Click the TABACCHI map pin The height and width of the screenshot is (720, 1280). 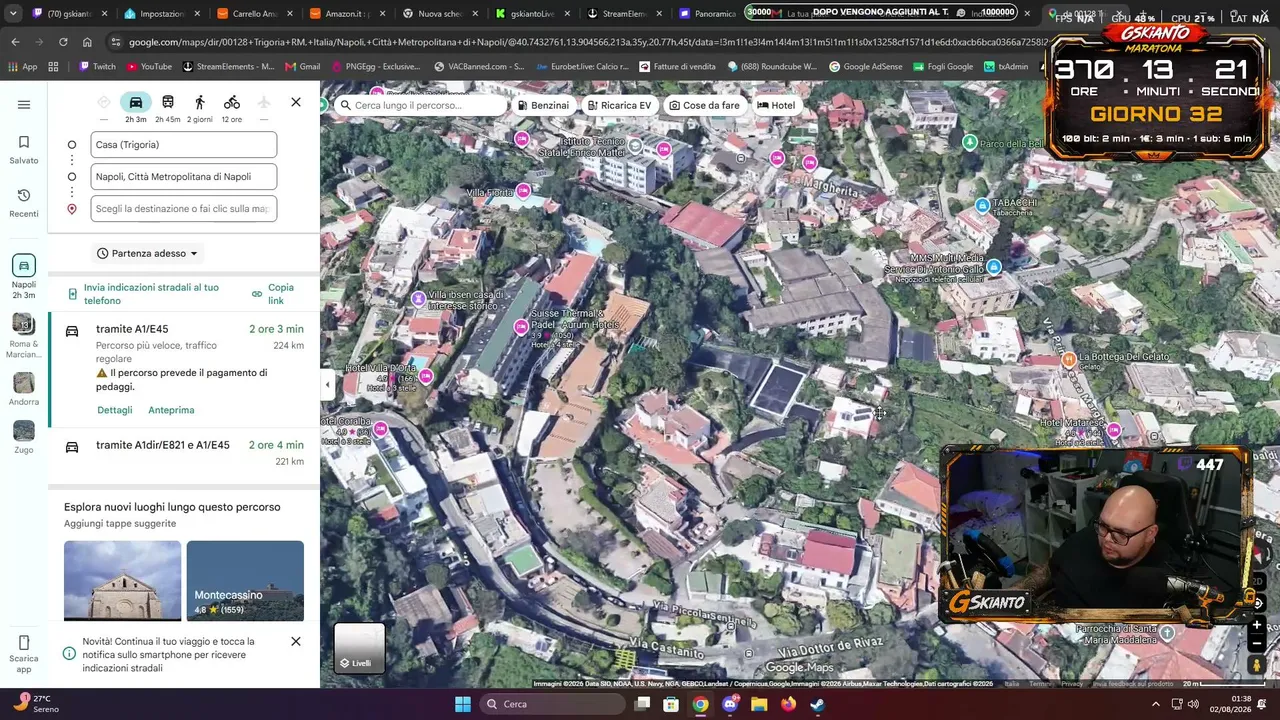pyautogui.click(x=982, y=206)
